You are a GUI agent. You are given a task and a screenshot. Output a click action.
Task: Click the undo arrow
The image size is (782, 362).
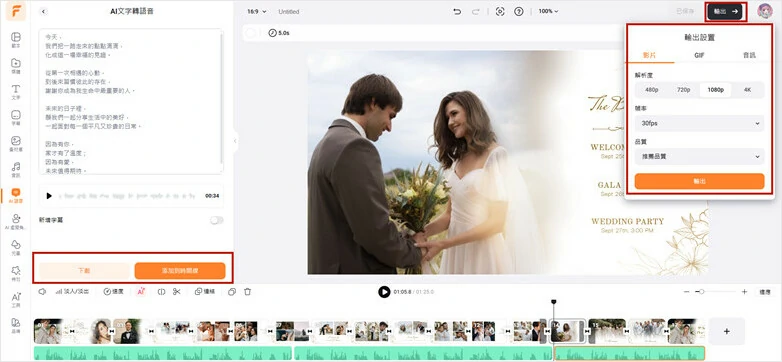tap(457, 11)
